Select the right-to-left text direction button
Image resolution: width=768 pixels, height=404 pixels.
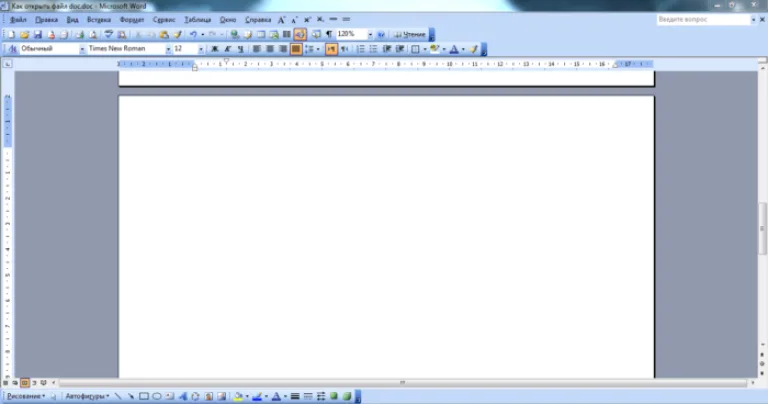(345, 49)
